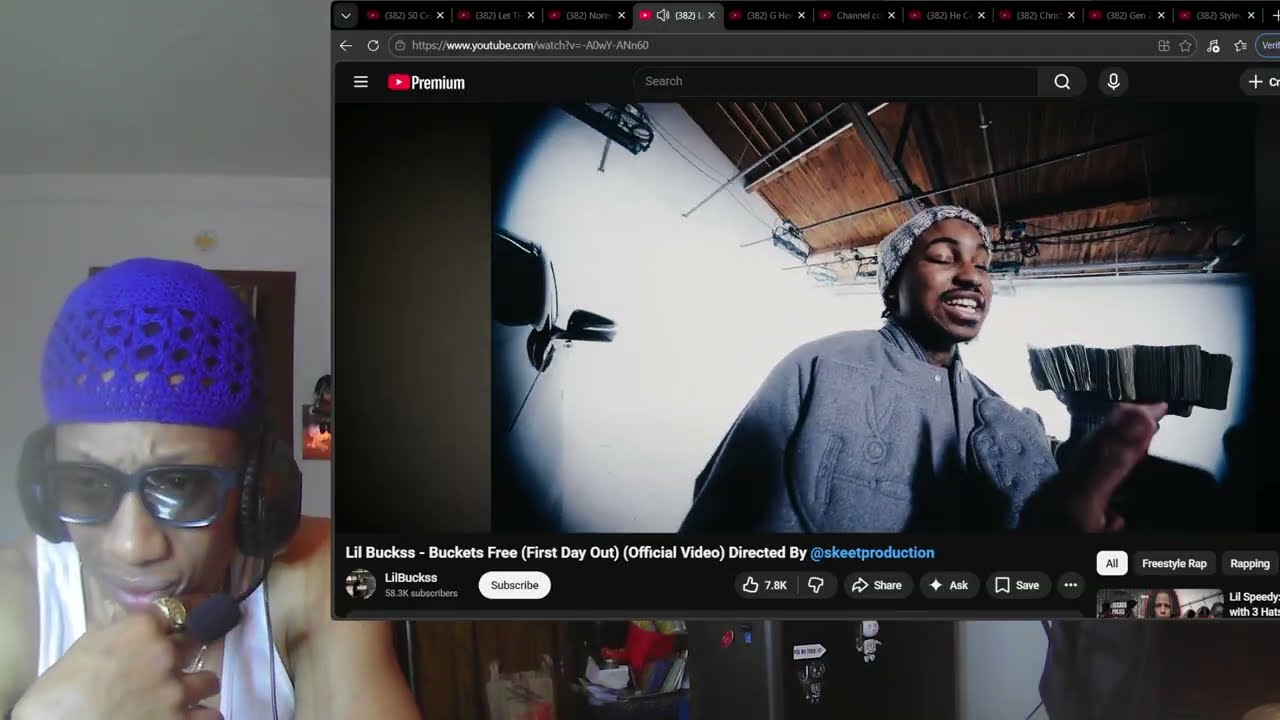
Task: Open the Ask AI button
Action: click(948, 585)
